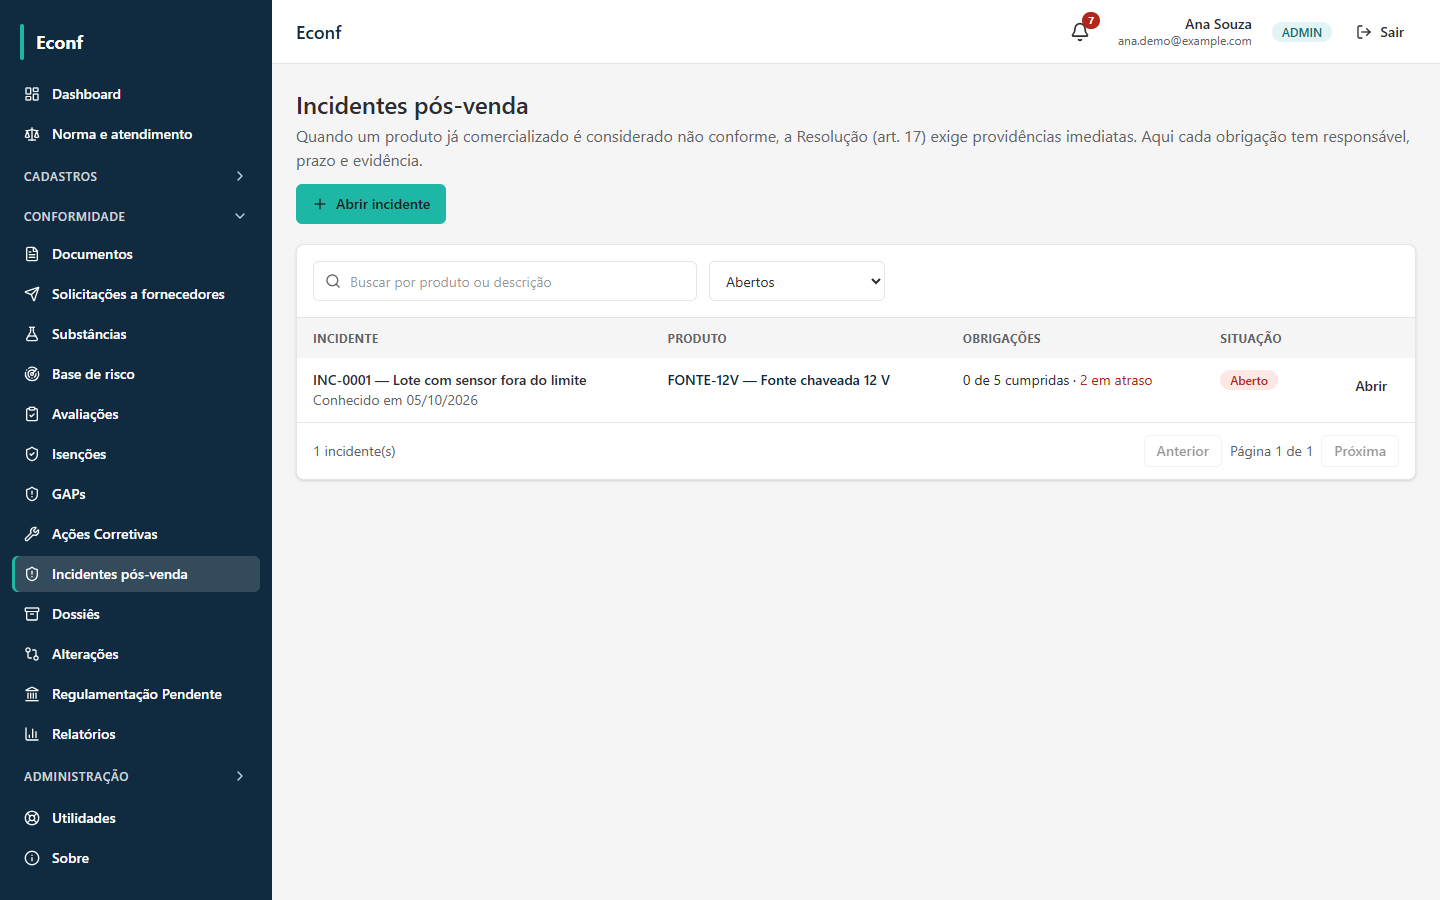Open incident INC-0001 via Abrir link
The width and height of the screenshot is (1440, 900).
1371,386
